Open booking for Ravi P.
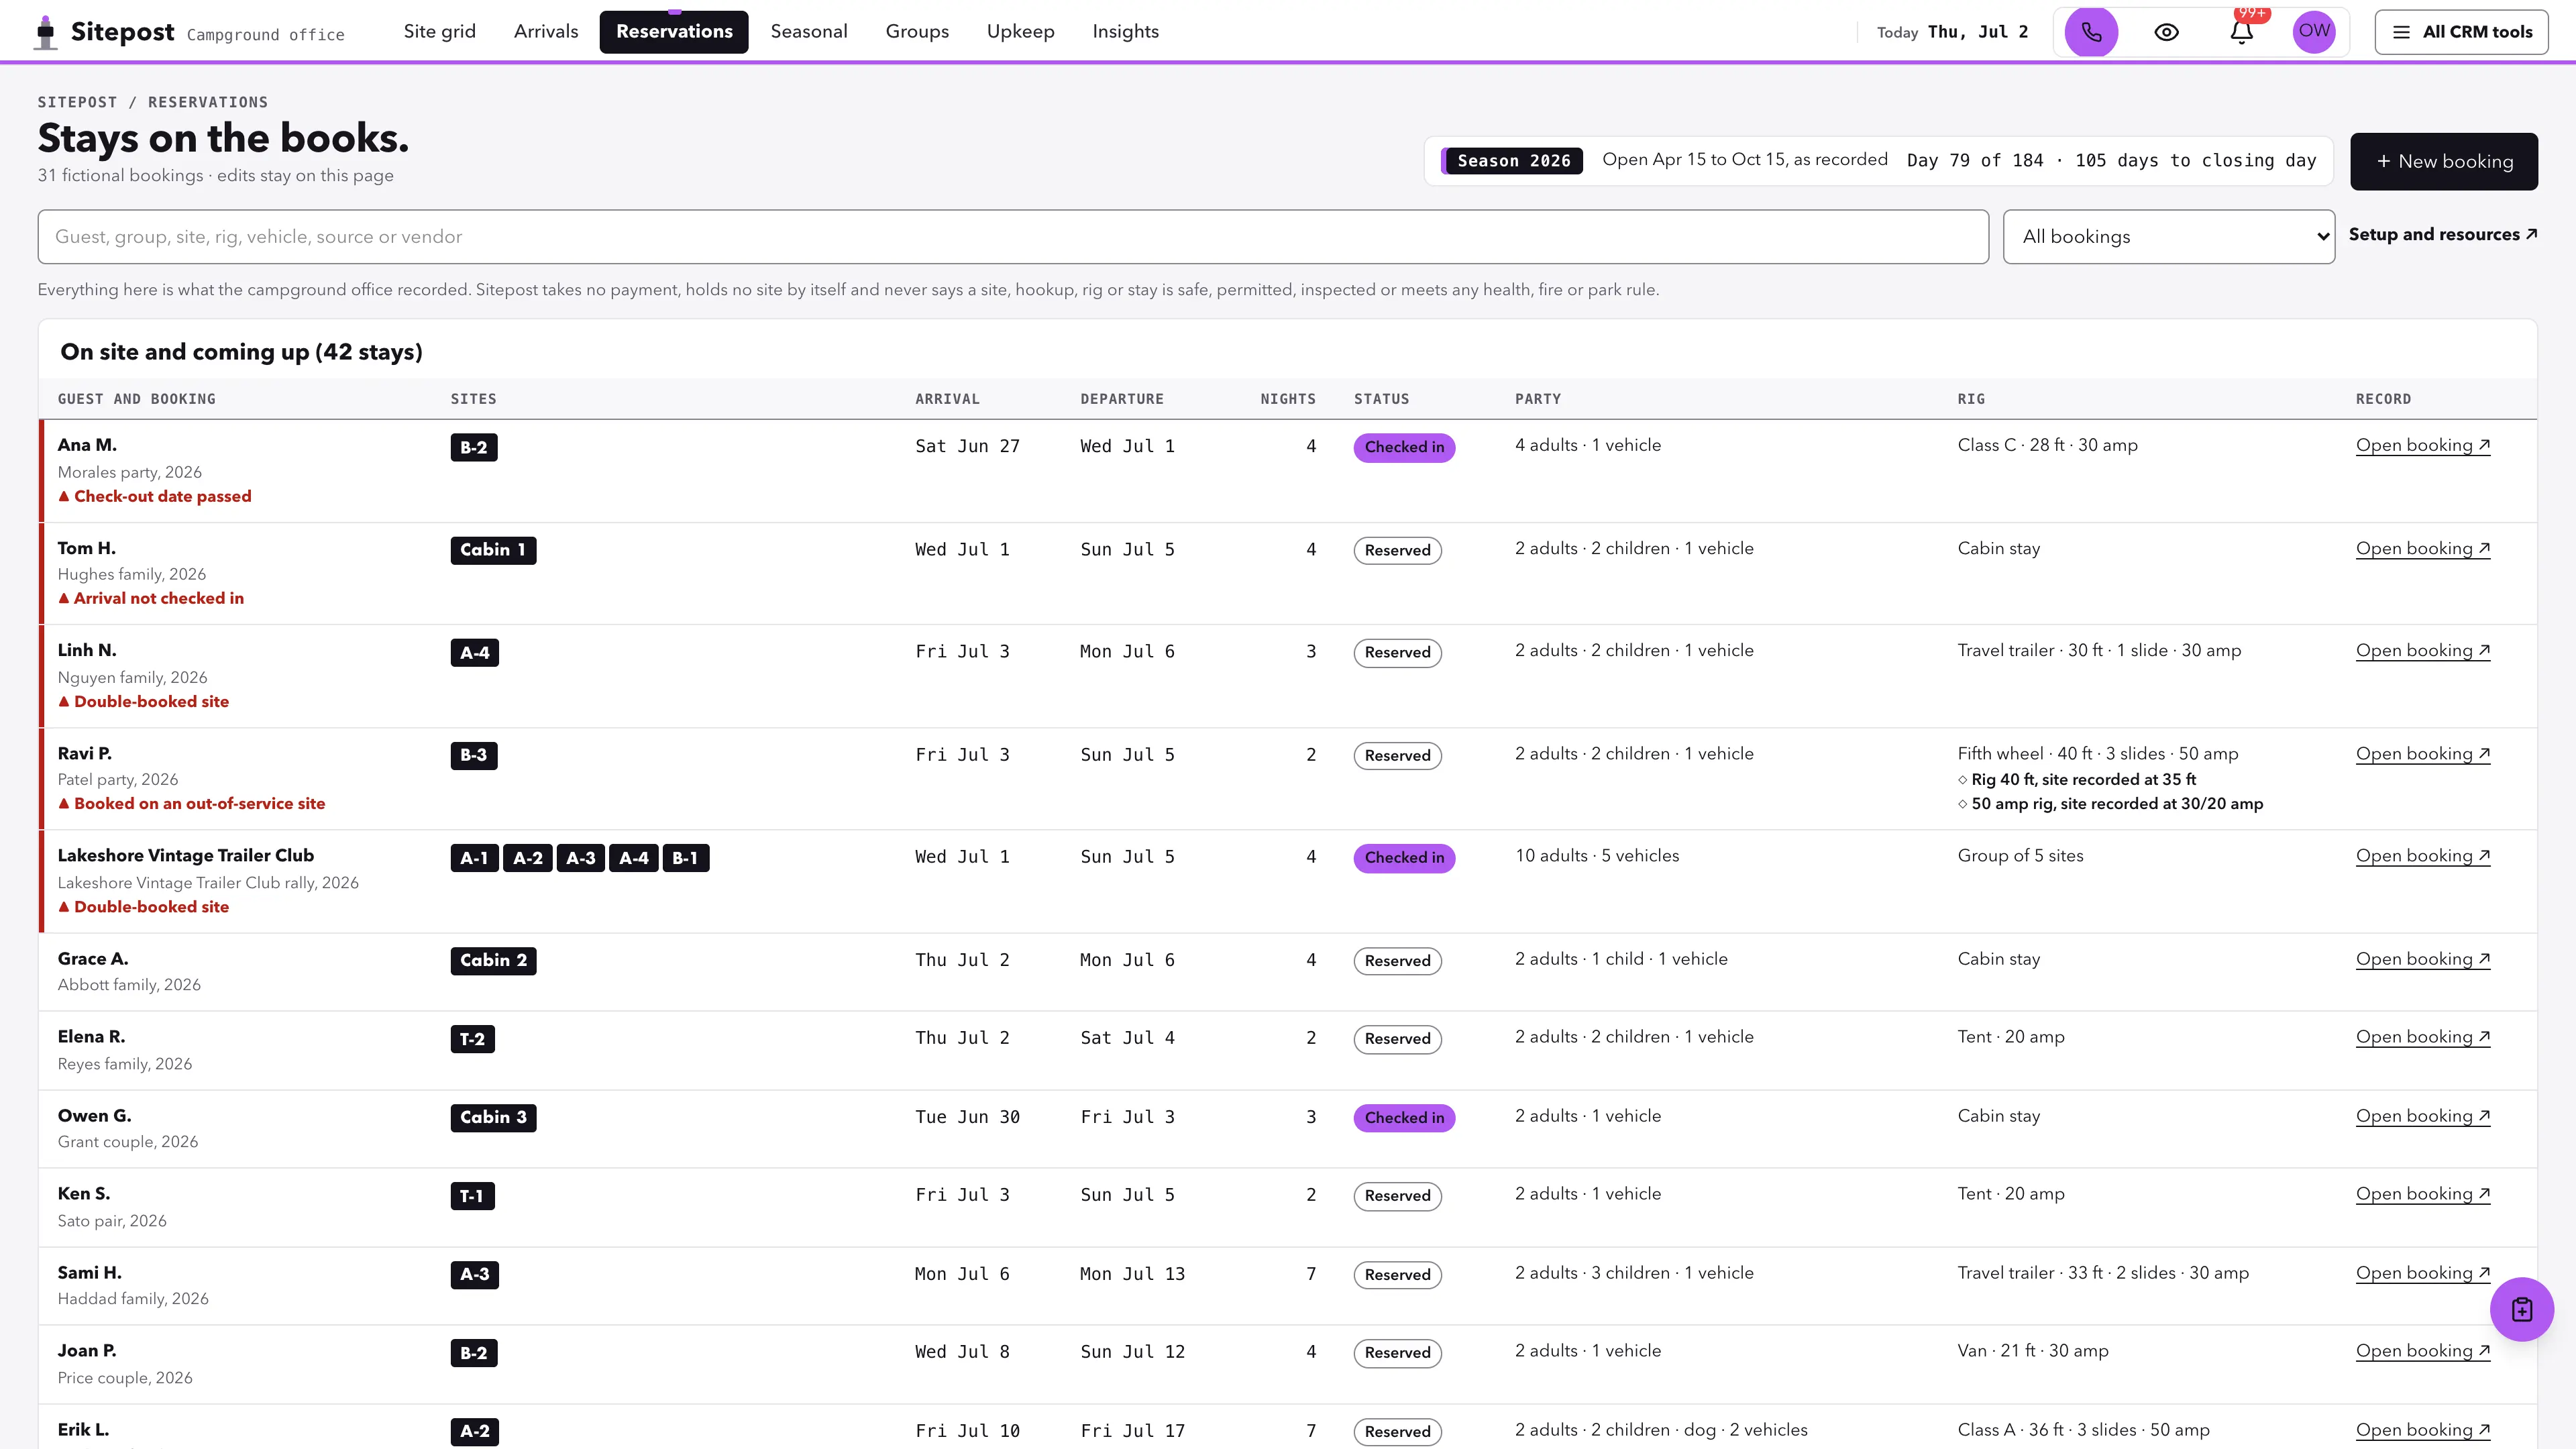 click(x=2422, y=754)
